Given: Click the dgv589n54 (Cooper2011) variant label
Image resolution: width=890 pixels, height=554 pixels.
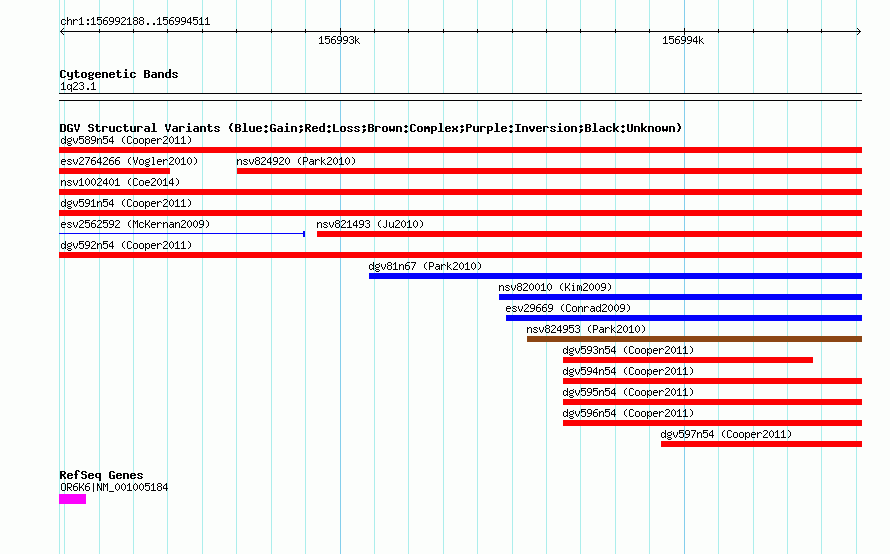Looking at the screenshot, I should [126, 140].
